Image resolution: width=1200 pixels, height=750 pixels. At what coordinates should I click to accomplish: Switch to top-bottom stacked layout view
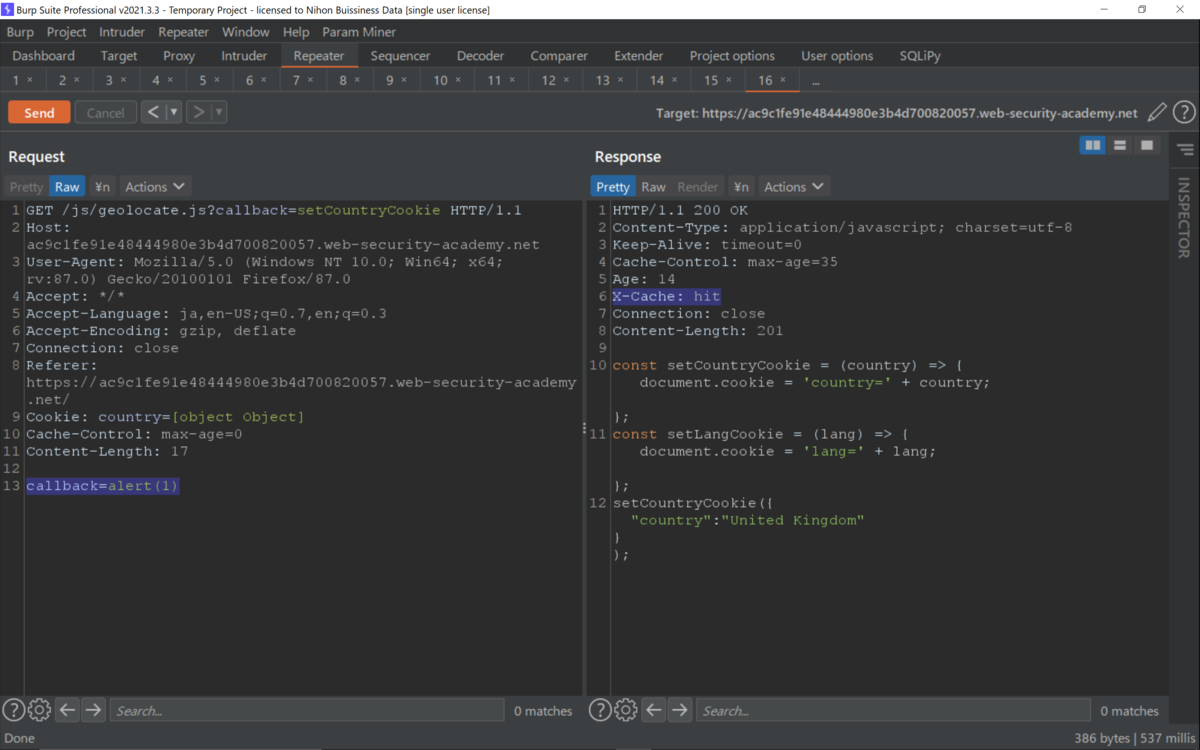1120,146
